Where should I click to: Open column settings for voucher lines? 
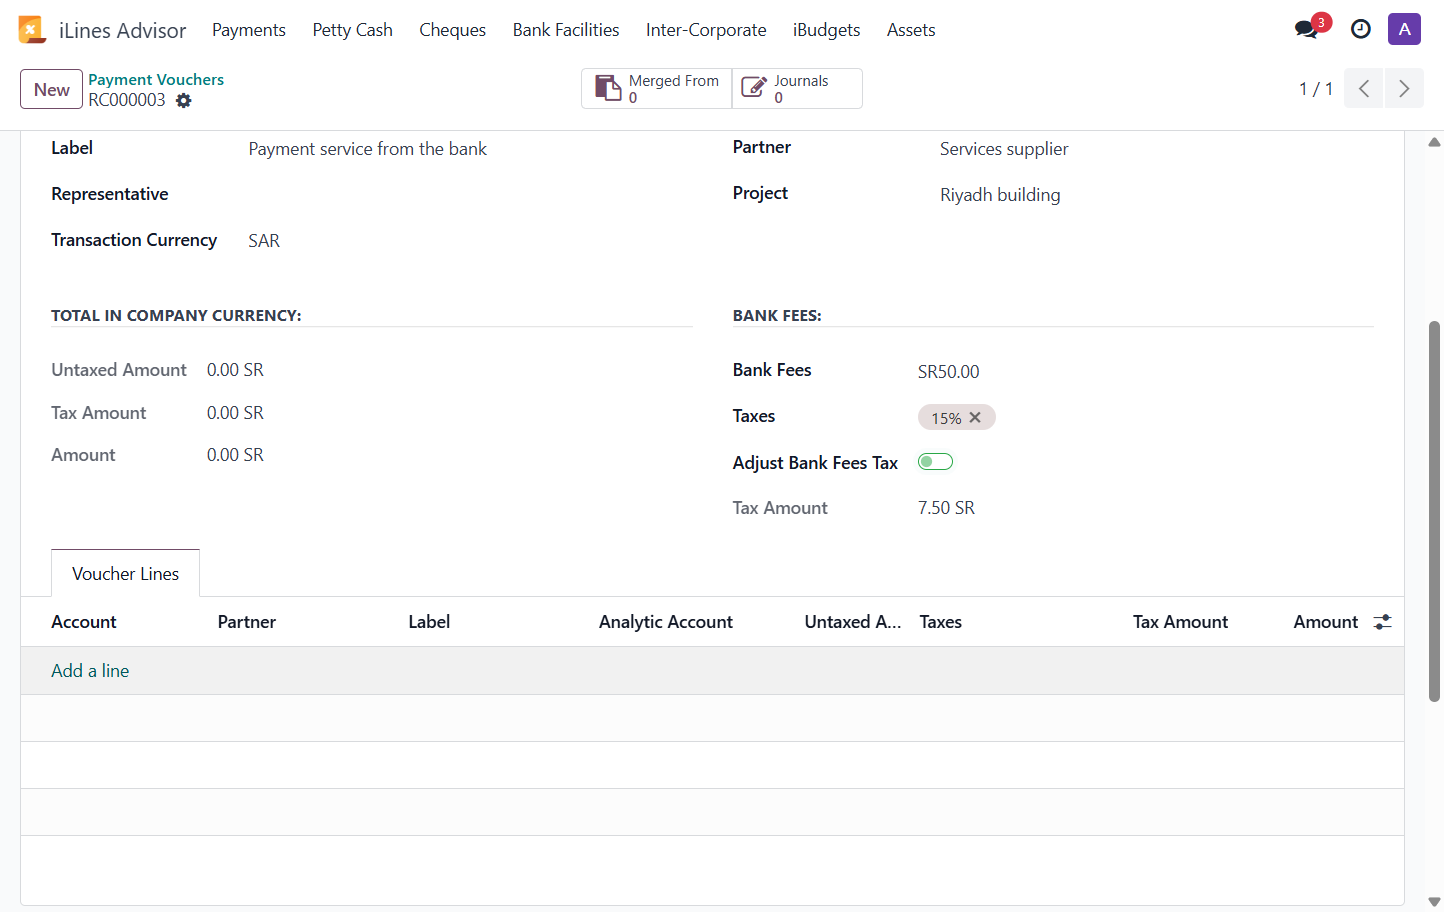[1382, 622]
